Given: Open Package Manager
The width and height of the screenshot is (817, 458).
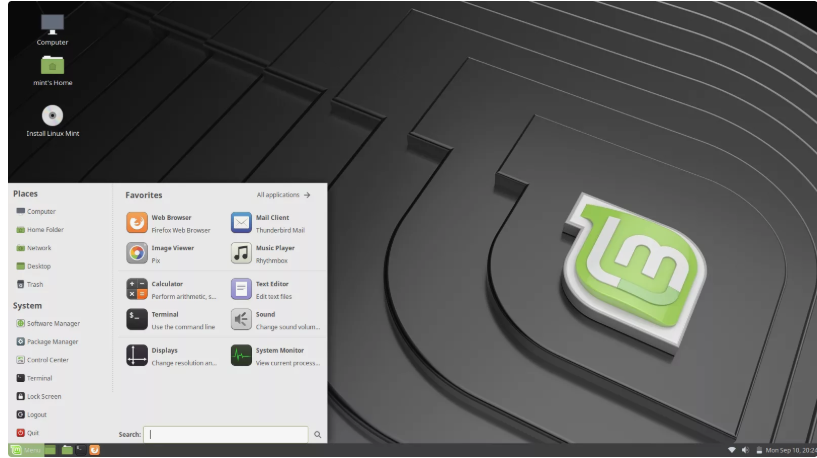Looking at the screenshot, I should pos(47,342).
